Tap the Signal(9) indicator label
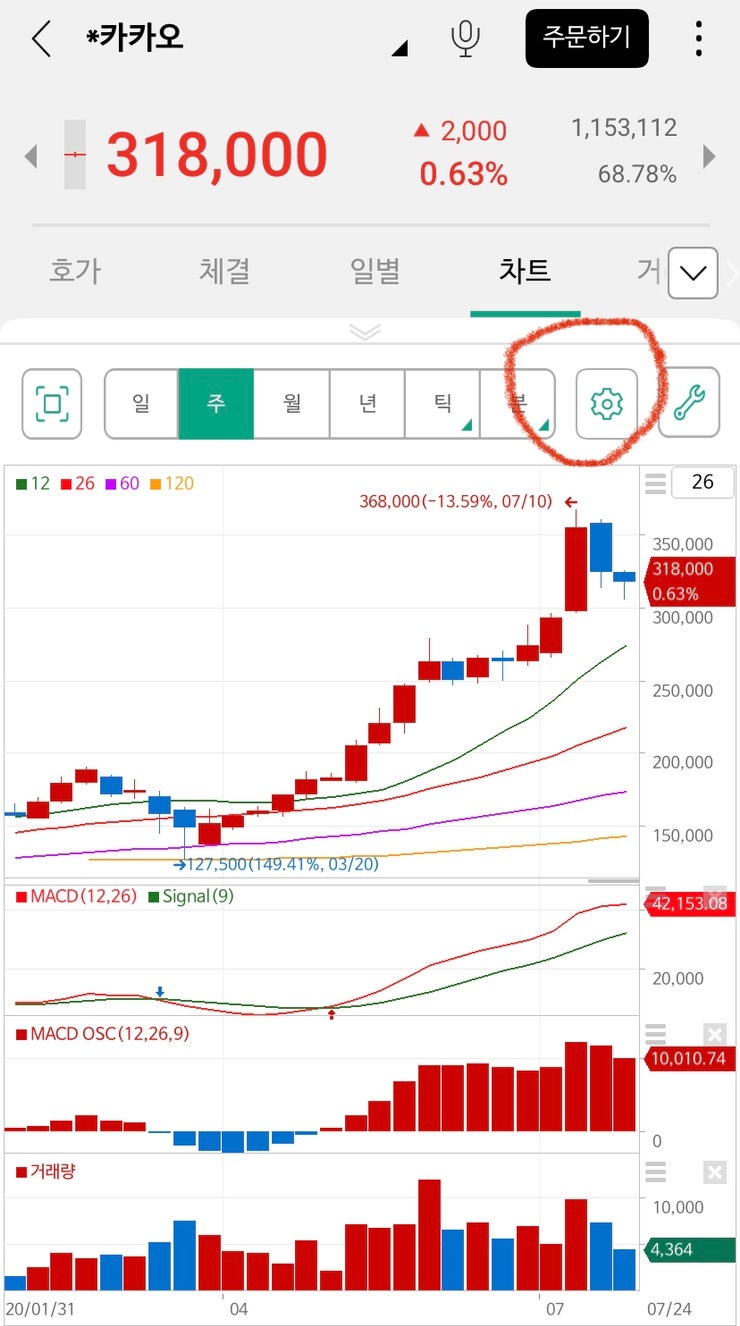 (191, 896)
